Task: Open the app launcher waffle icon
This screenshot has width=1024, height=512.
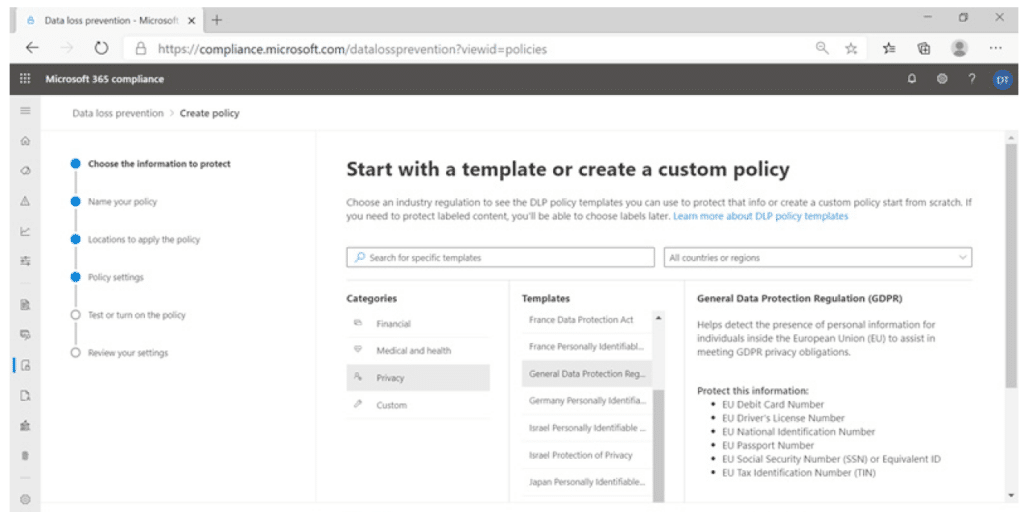Action: [25, 79]
